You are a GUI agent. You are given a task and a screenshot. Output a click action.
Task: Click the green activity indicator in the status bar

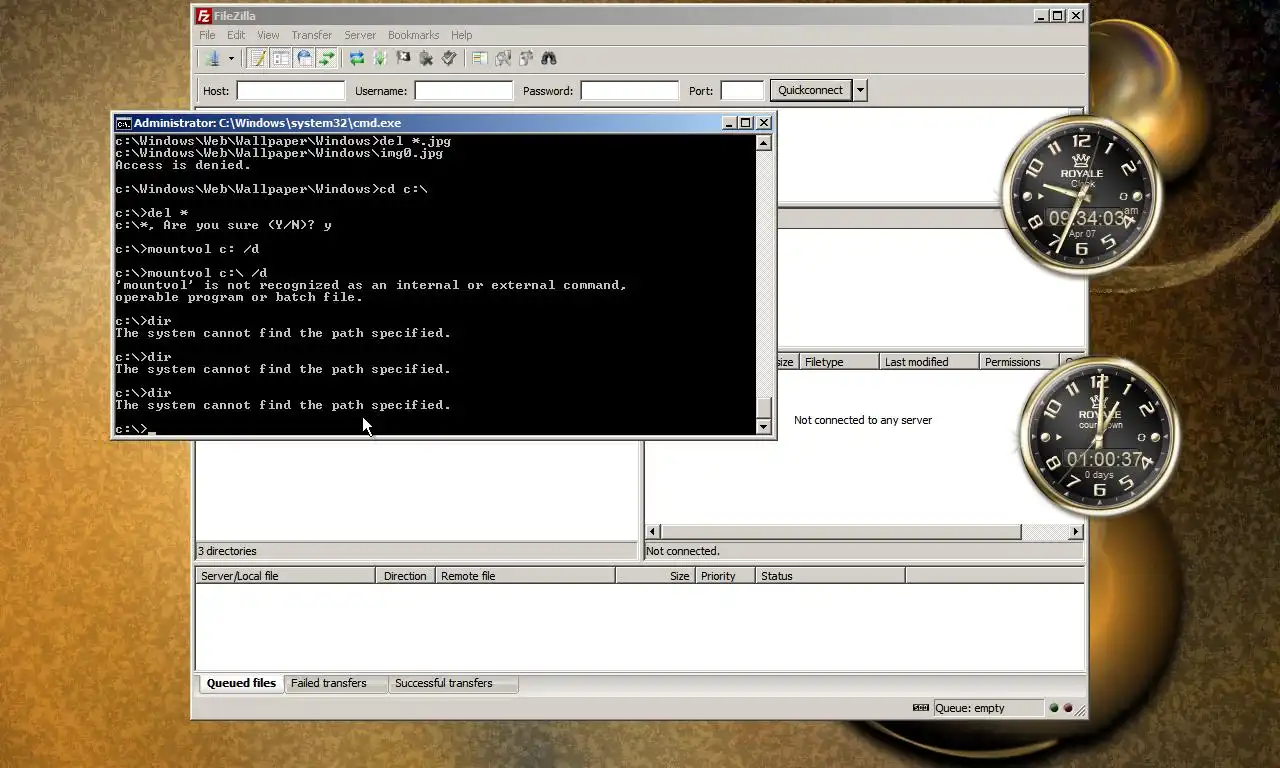pos(1053,708)
